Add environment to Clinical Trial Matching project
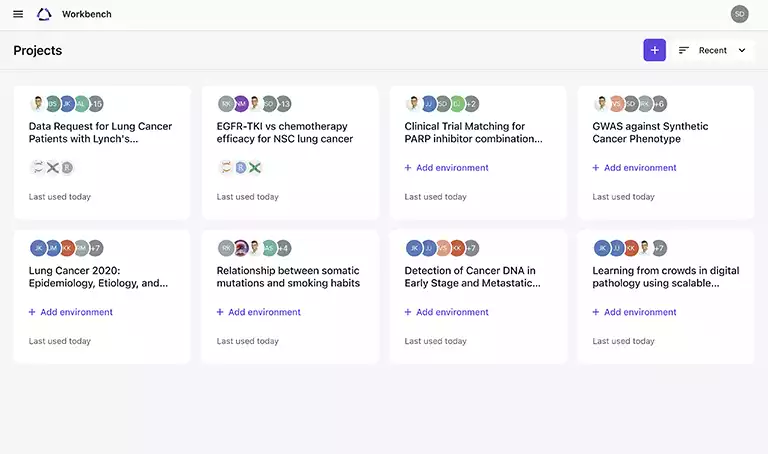This screenshot has width=768, height=454. click(446, 168)
